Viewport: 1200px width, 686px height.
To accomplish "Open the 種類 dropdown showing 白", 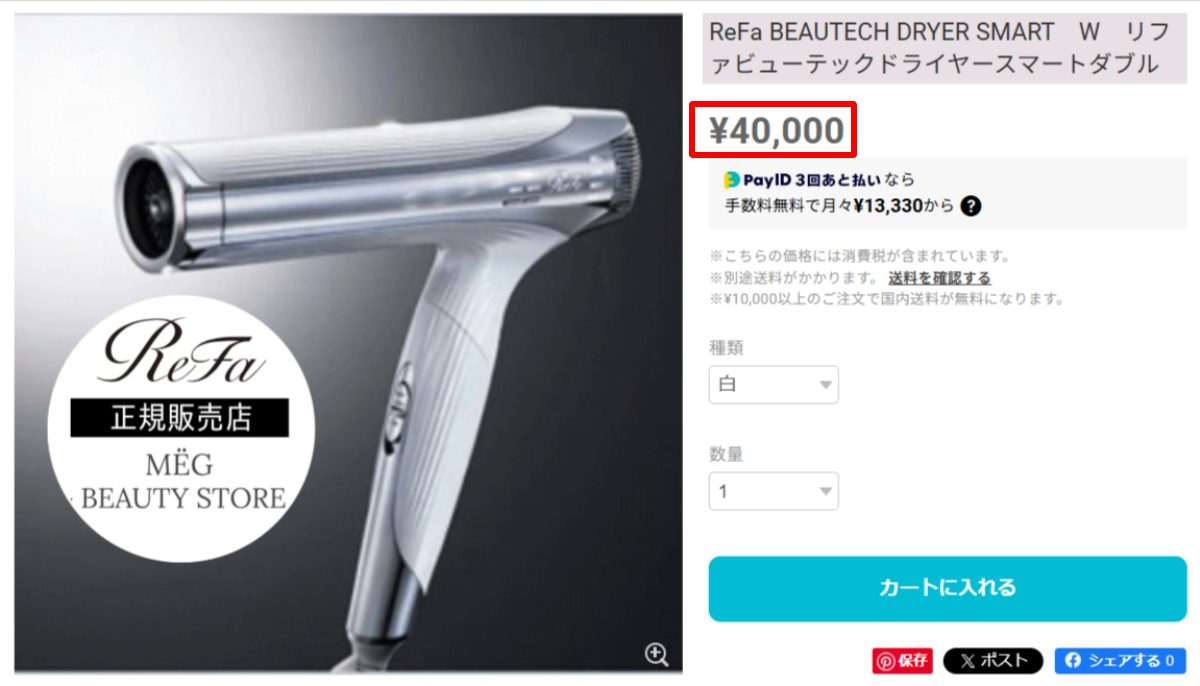I will click(x=774, y=385).
